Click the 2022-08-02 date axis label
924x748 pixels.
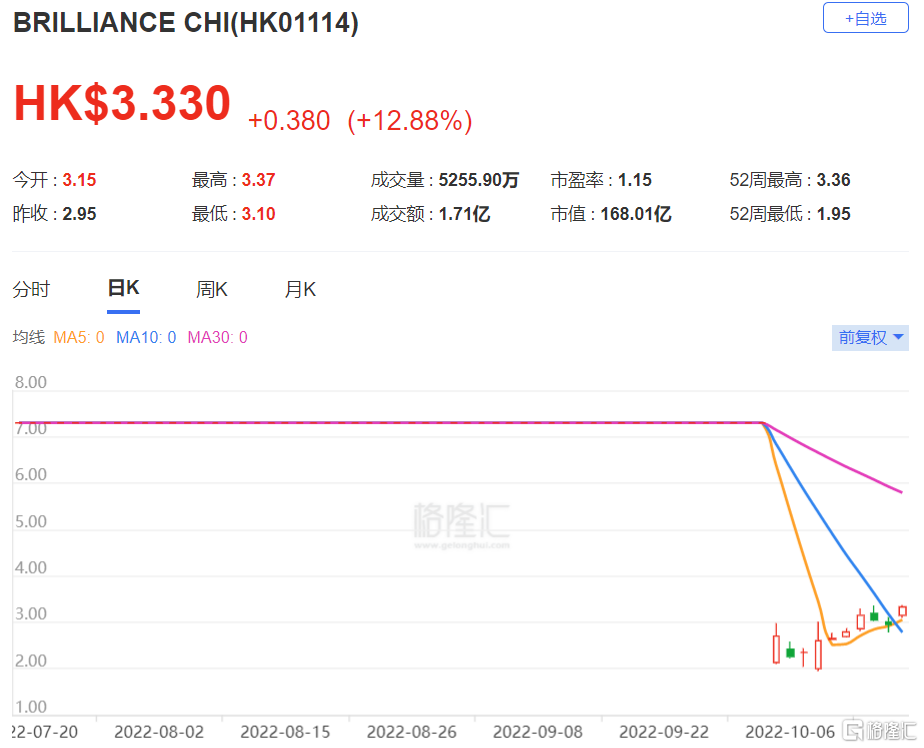159,732
